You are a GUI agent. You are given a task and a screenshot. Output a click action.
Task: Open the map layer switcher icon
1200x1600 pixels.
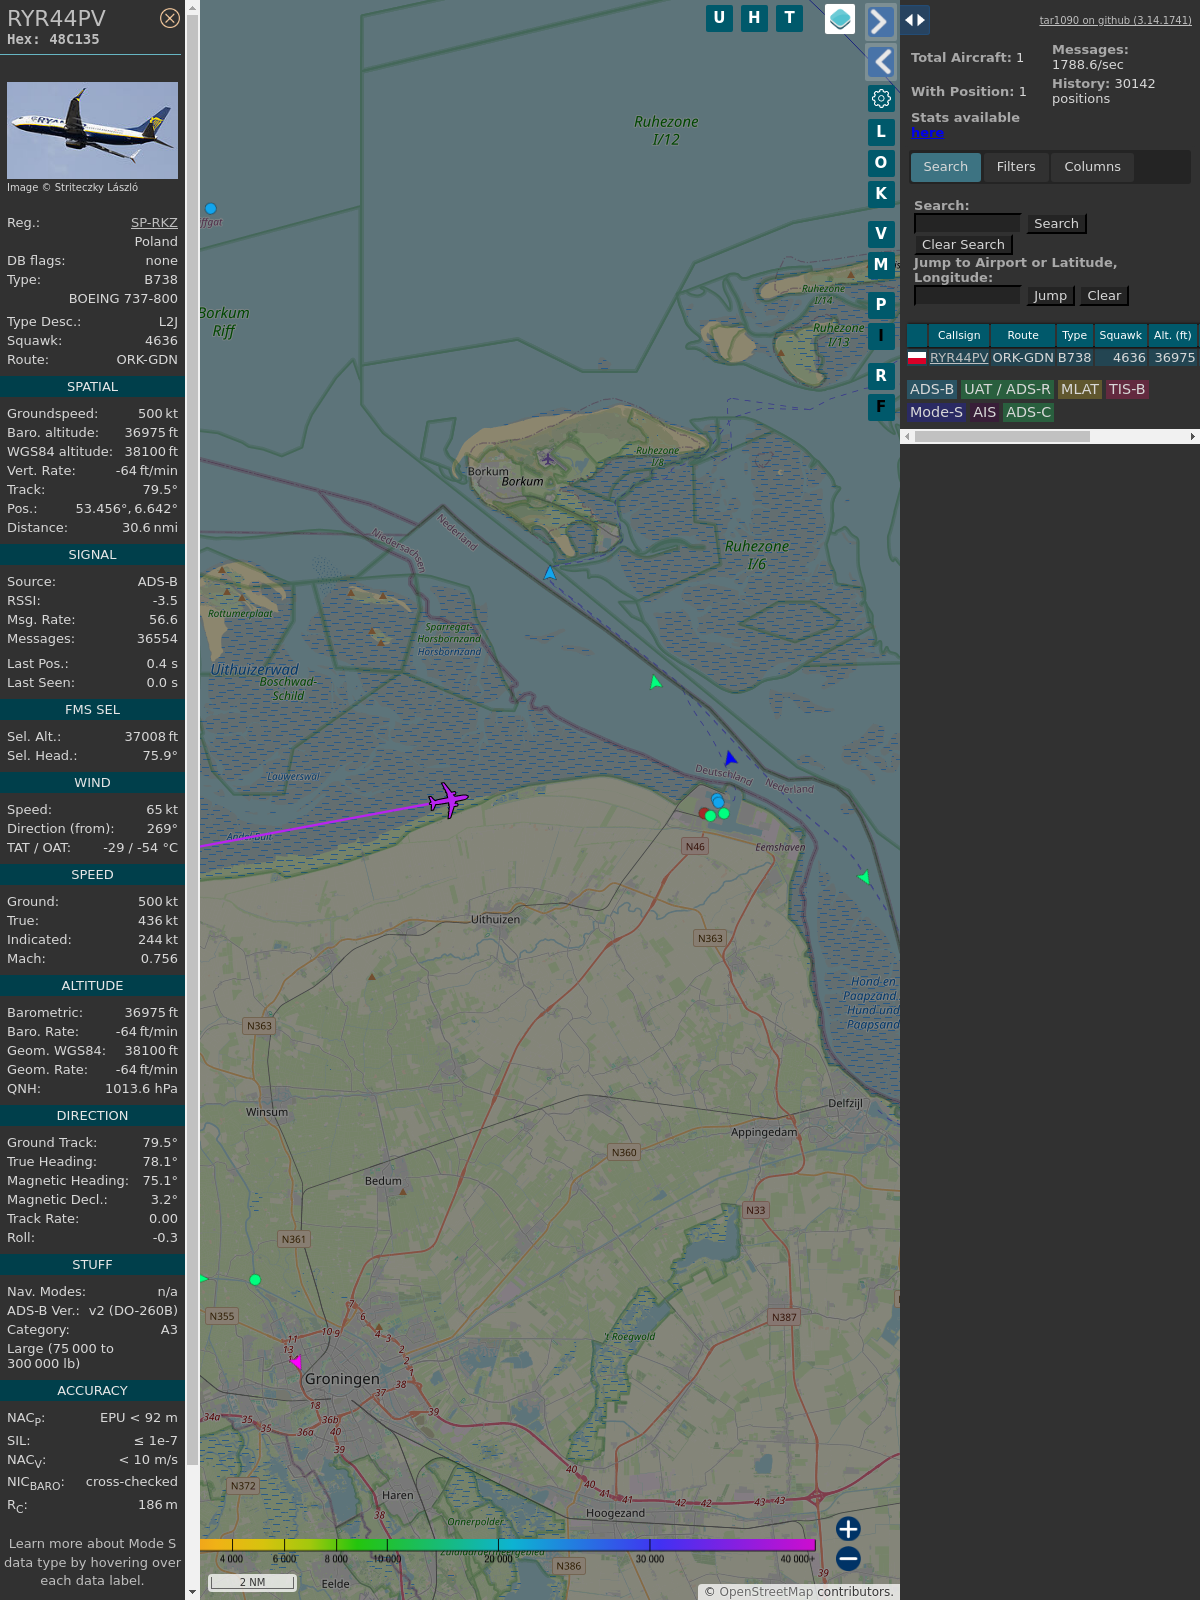click(x=840, y=19)
